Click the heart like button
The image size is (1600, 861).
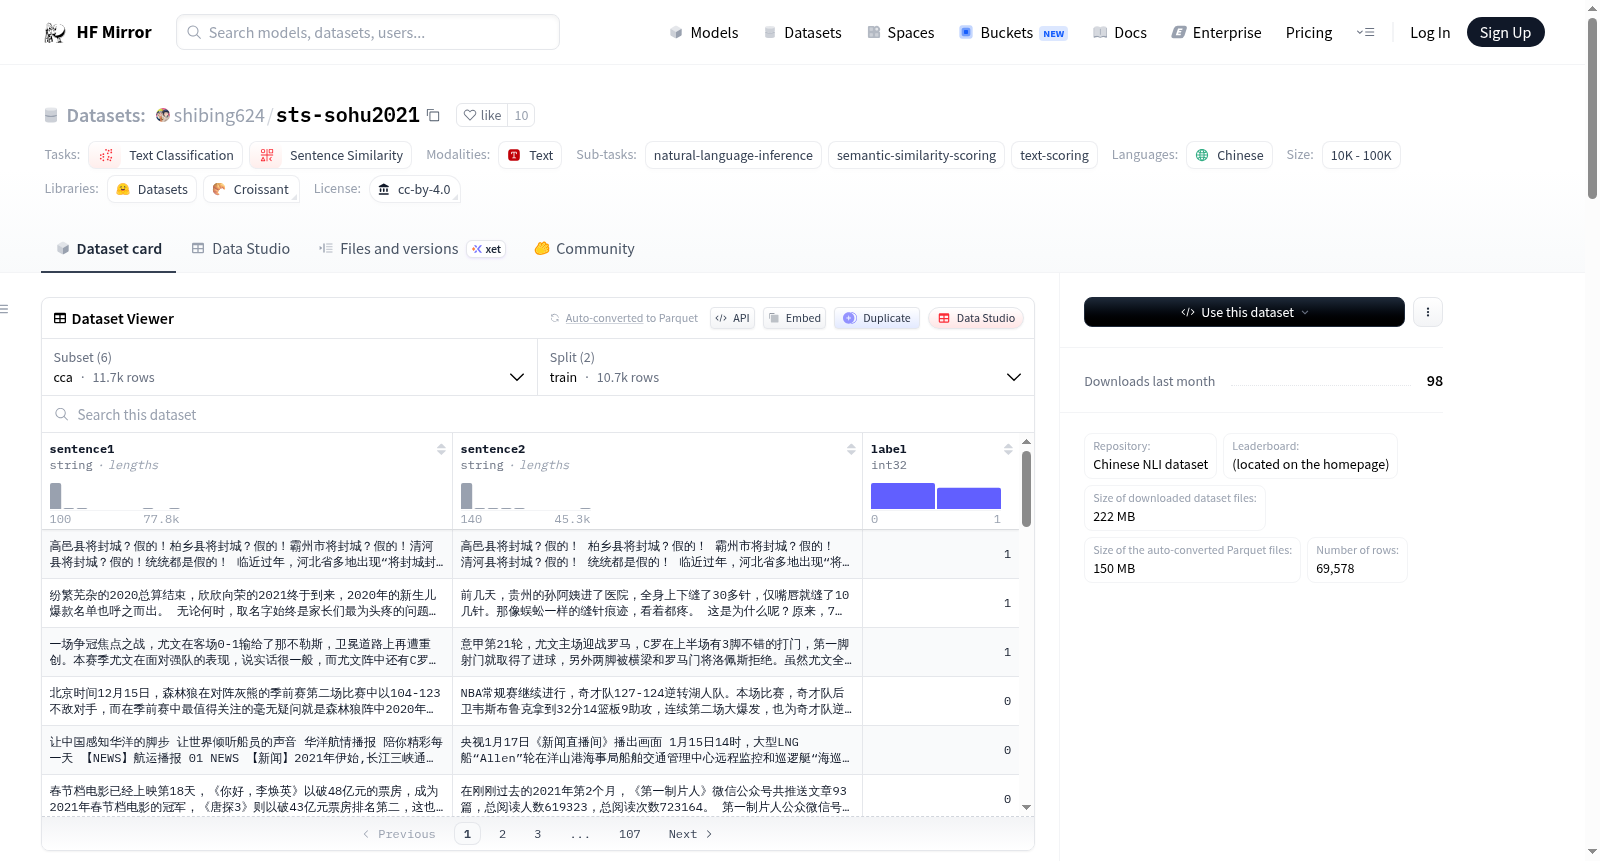point(482,115)
